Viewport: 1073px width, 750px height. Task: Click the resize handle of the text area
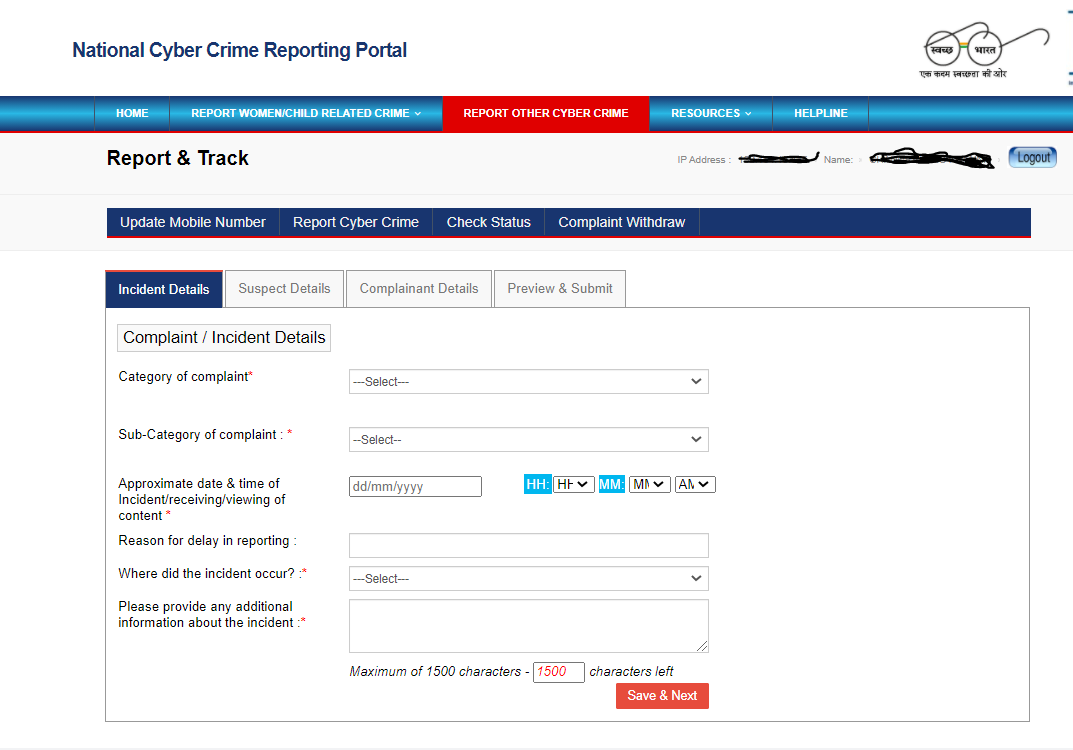702,646
